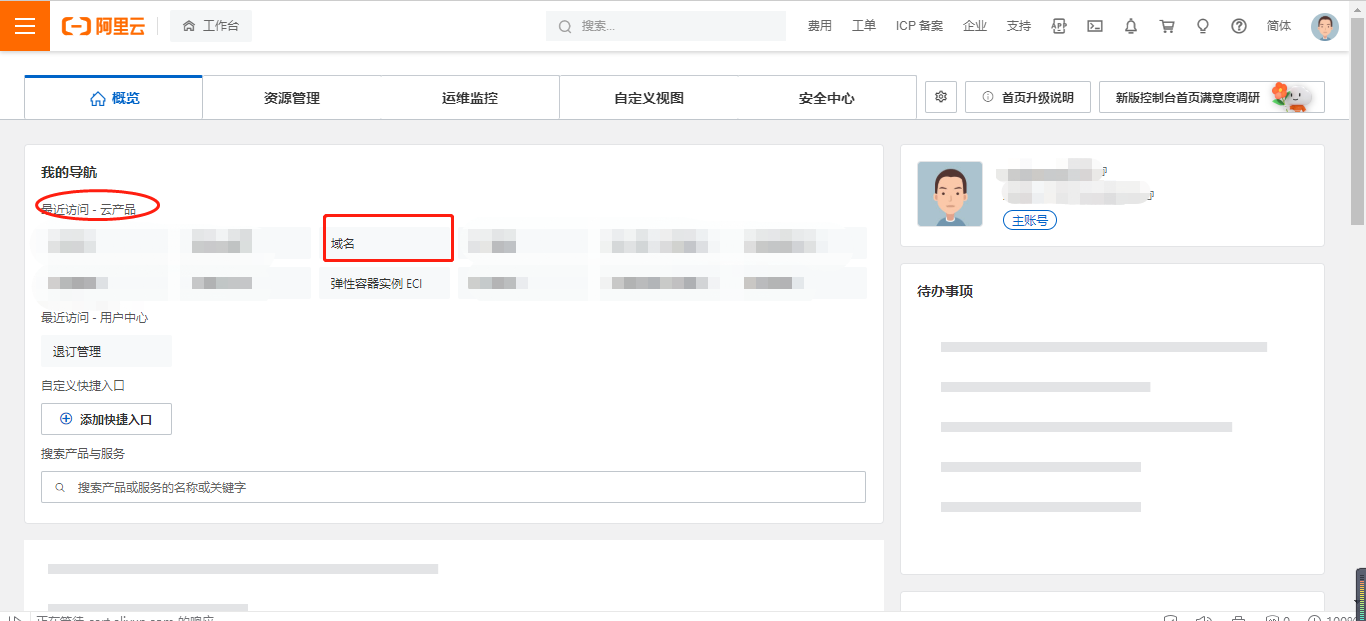Click the 工作台 button
This screenshot has width=1366, height=621.
click(211, 26)
